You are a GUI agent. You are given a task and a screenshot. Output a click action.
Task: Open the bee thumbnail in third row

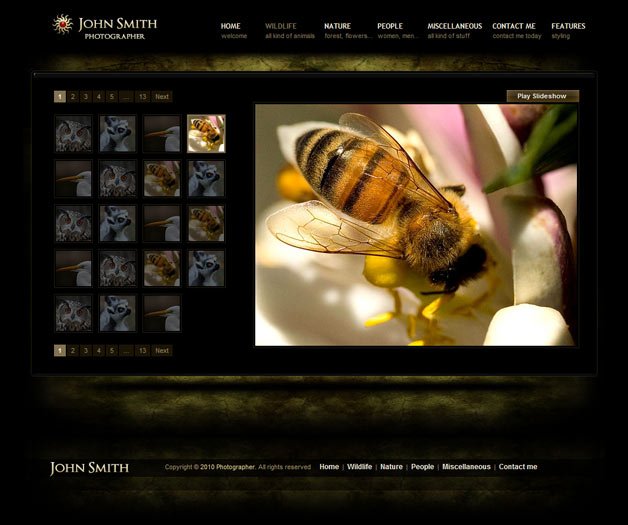point(206,223)
